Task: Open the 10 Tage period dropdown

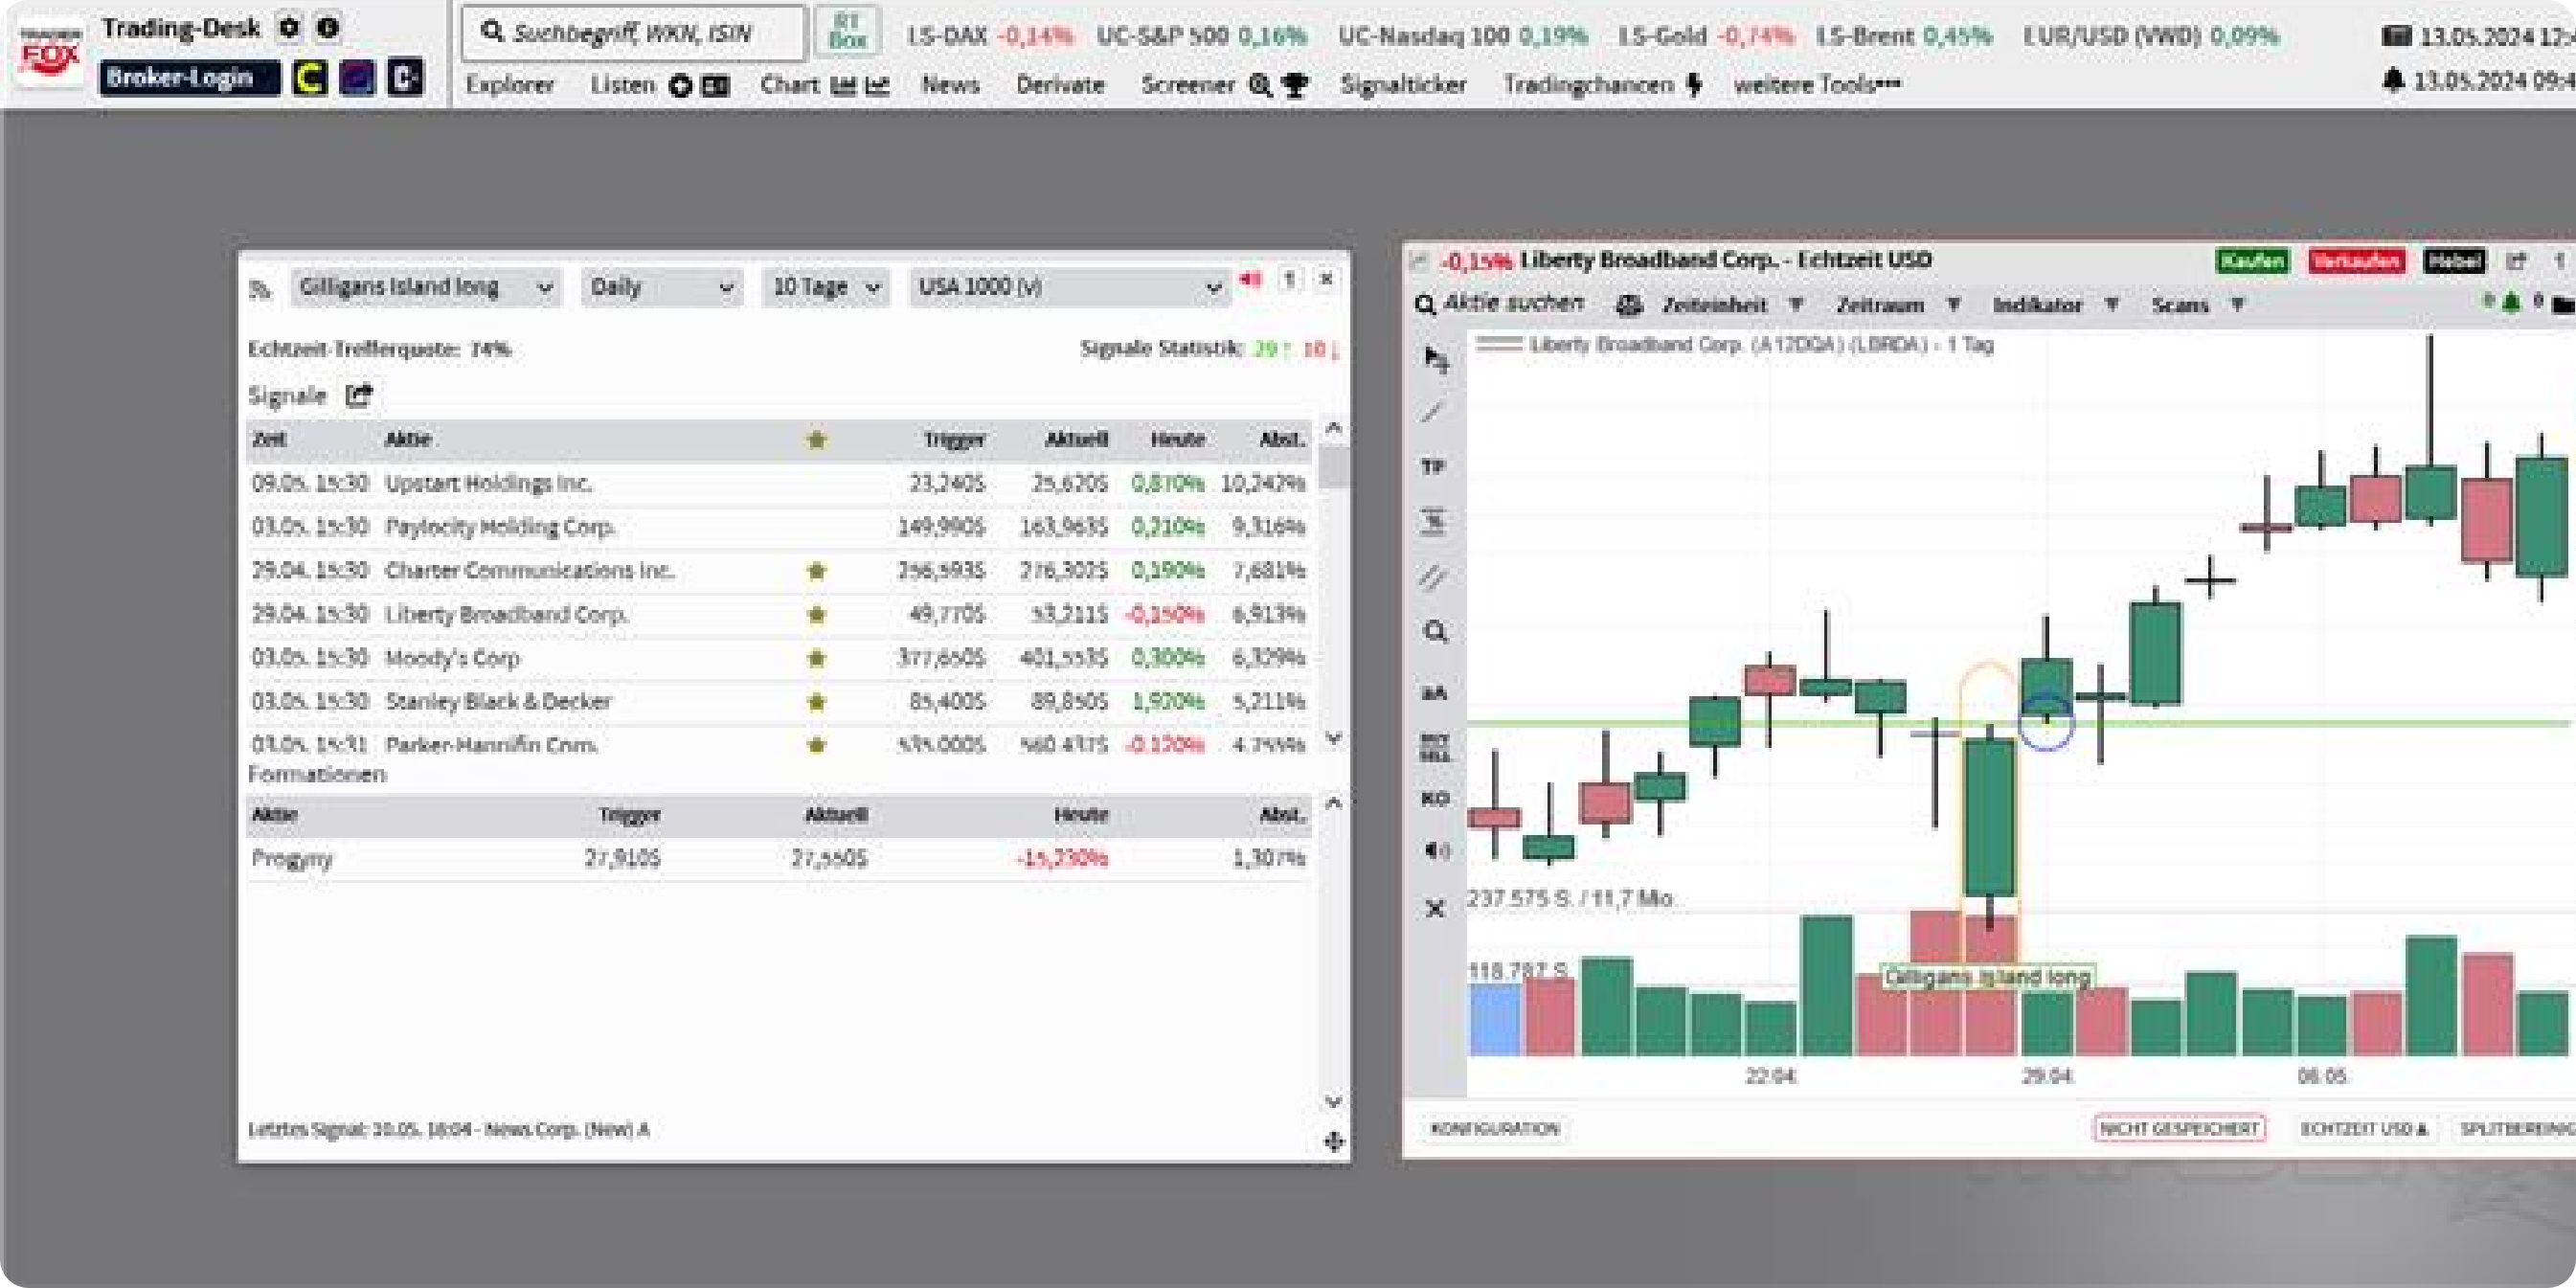Action: click(825, 288)
